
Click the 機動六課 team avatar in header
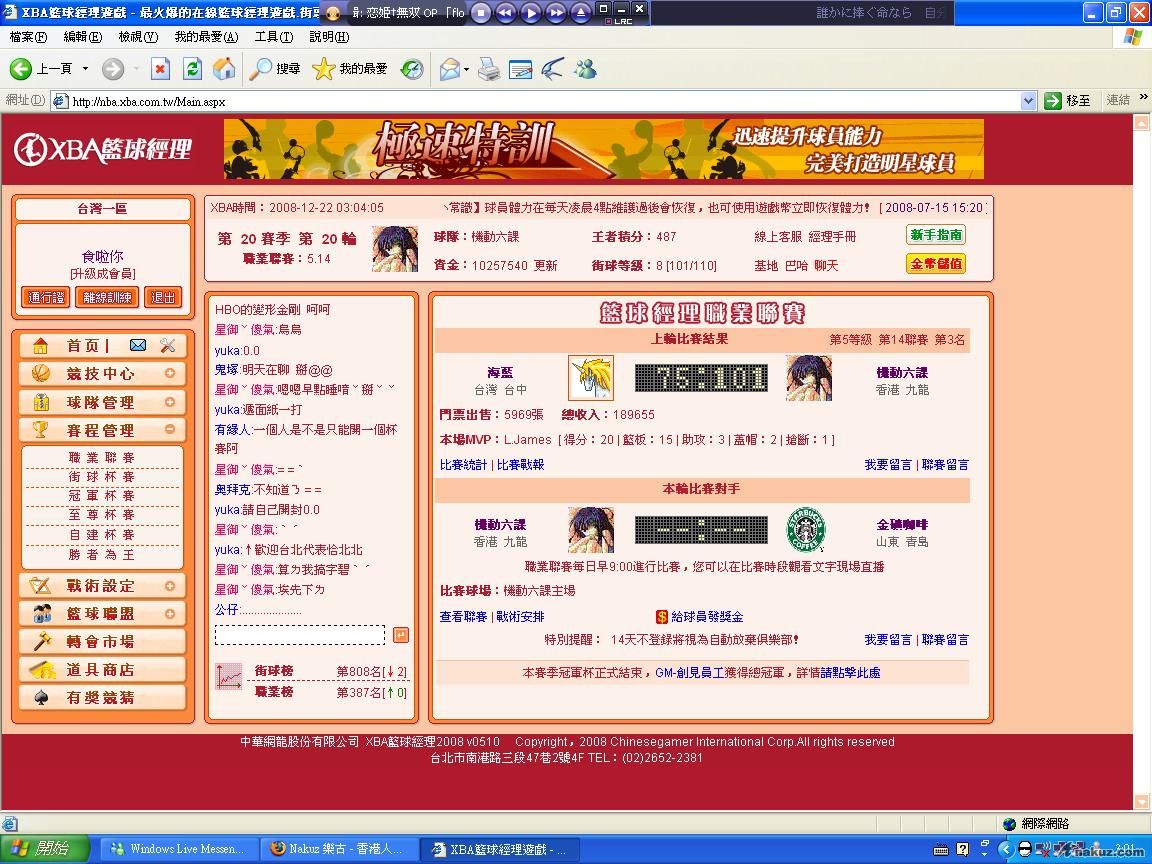click(395, 249)
